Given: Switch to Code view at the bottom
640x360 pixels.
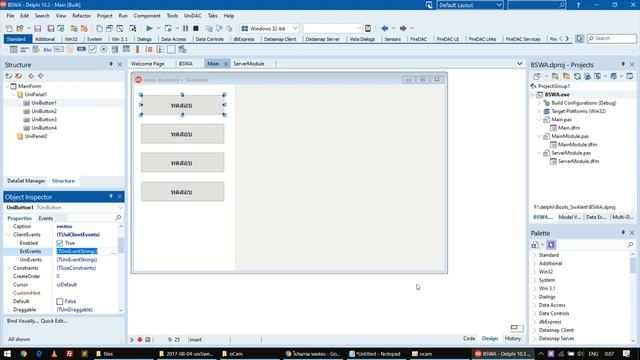Looking at the screenshot, I should click(469, 338).
